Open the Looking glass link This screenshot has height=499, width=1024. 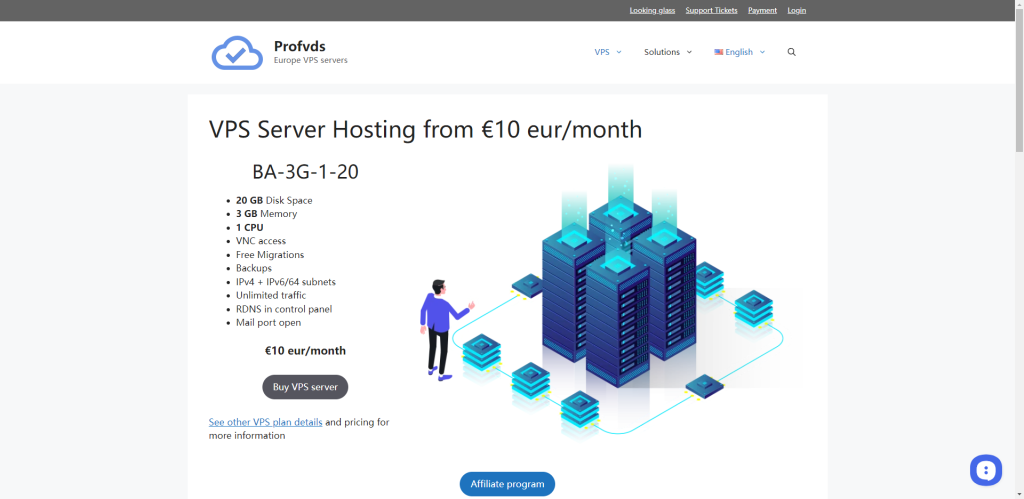pos(652,10)
